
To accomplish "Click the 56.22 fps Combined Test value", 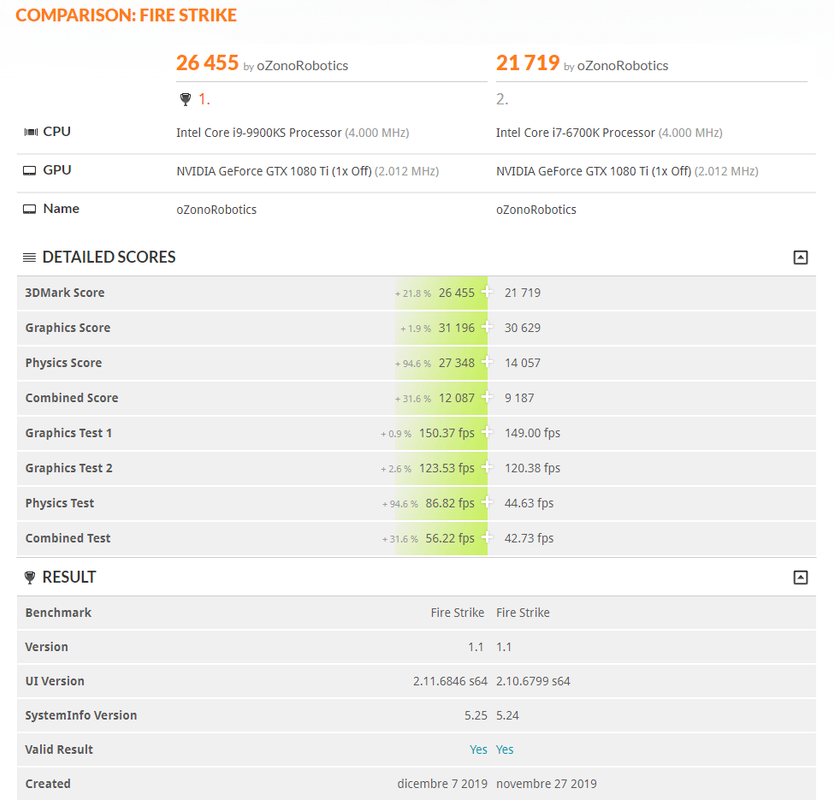I will (450, 538).
